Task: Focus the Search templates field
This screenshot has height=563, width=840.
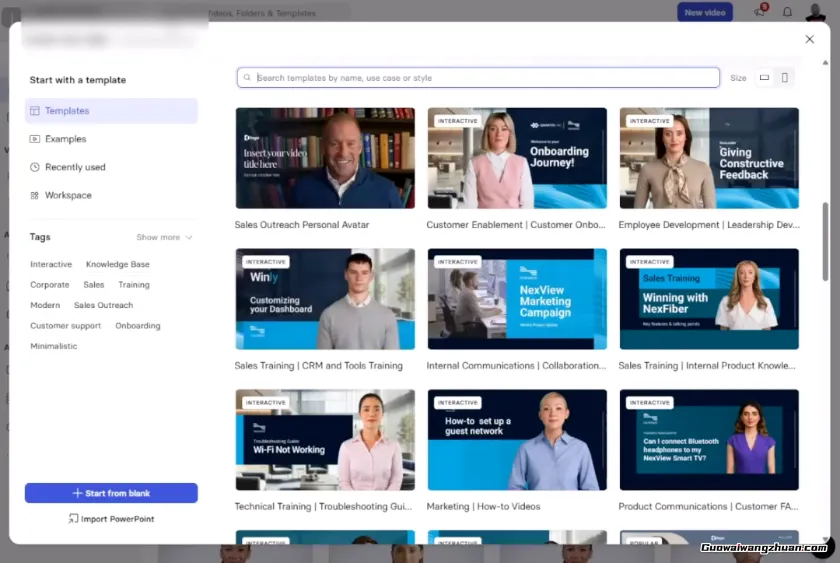Action: coord(478,78)
